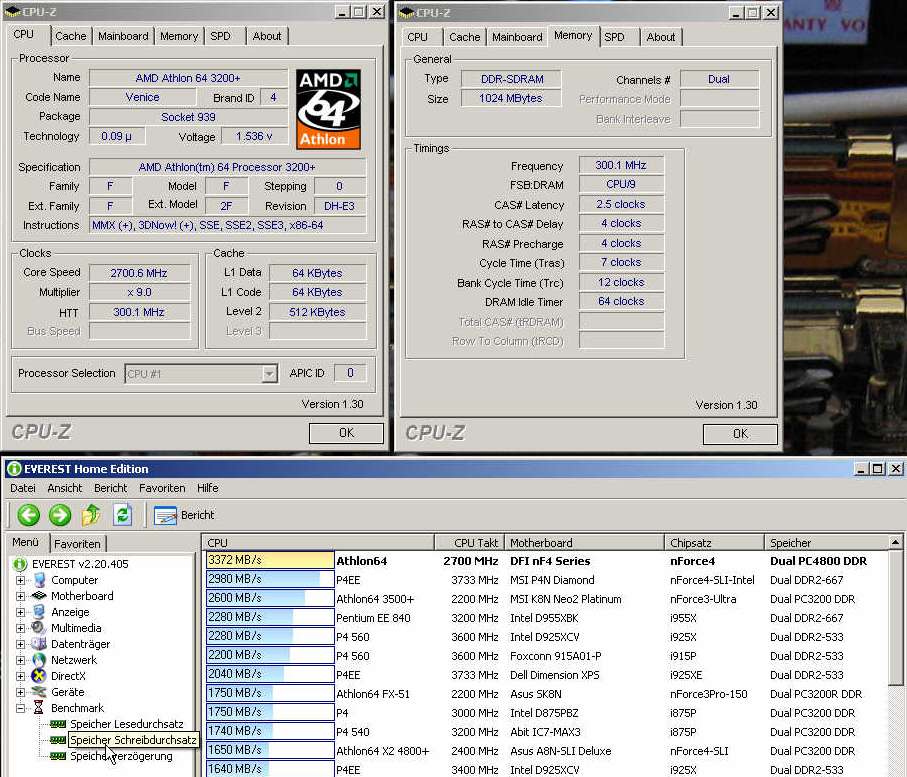Click the Datenträger drive icon in tree
Viewport: 907px width, 777px height.
pos(39,644)
